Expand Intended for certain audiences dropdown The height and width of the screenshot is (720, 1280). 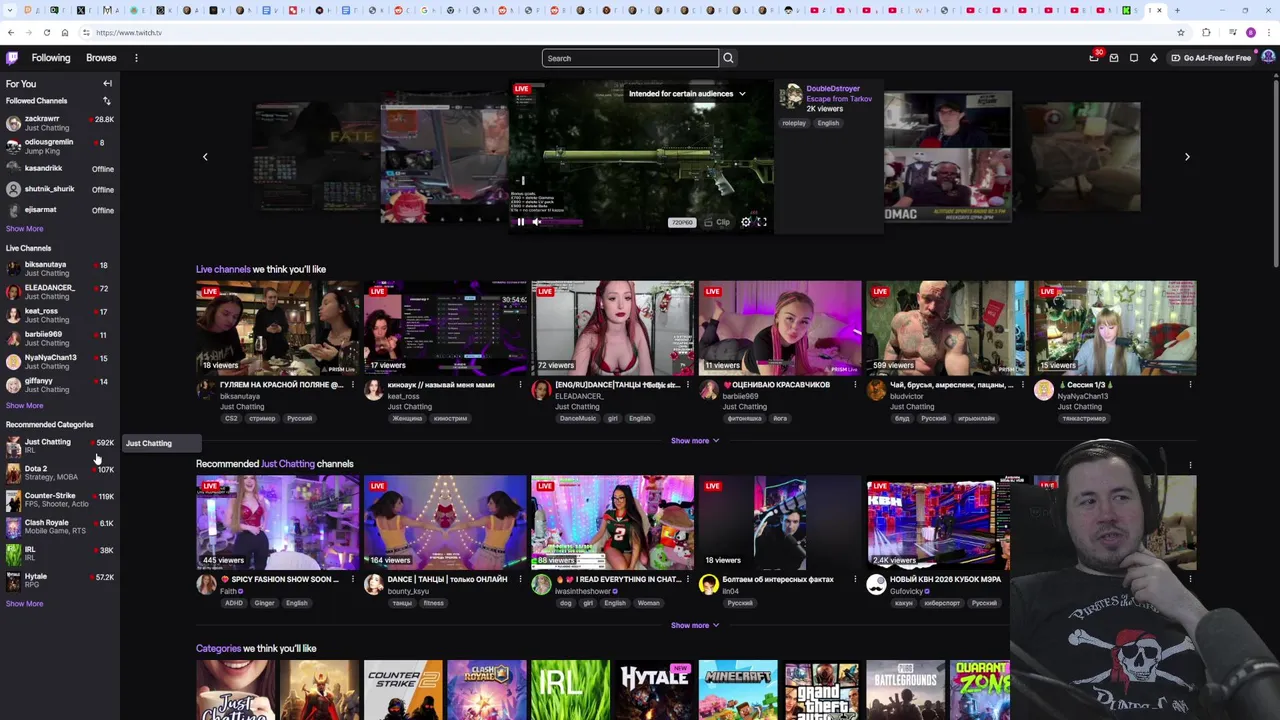point(687,94)
